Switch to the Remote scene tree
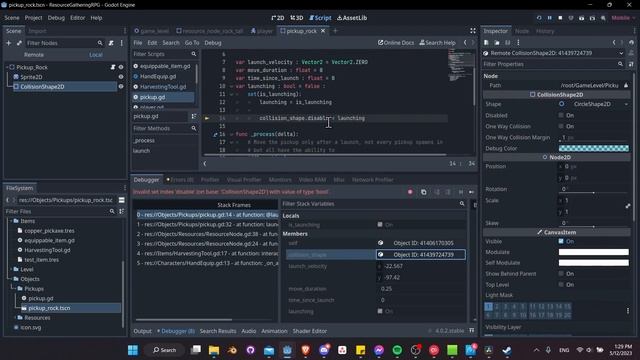 coord(34,55)
